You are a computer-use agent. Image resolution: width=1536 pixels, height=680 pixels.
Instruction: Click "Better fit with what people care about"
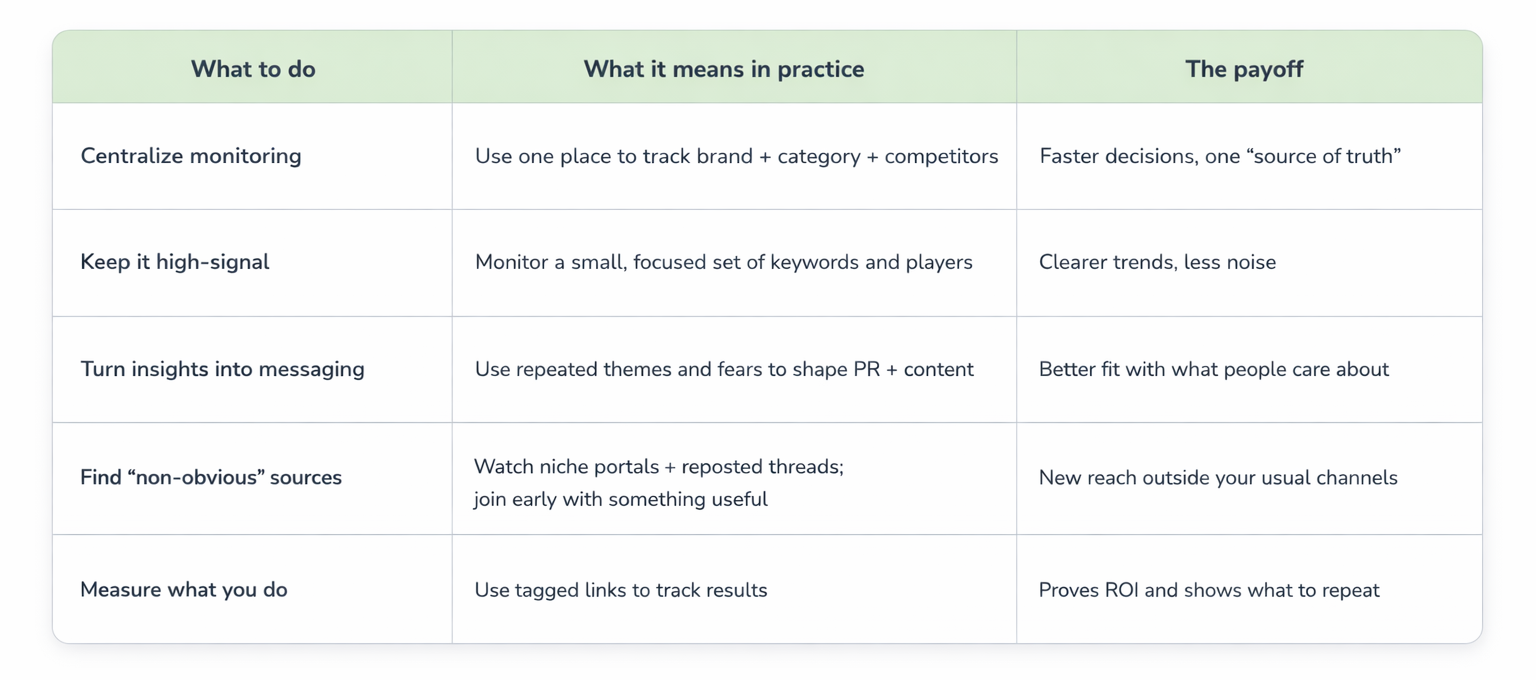(1213, 369)
